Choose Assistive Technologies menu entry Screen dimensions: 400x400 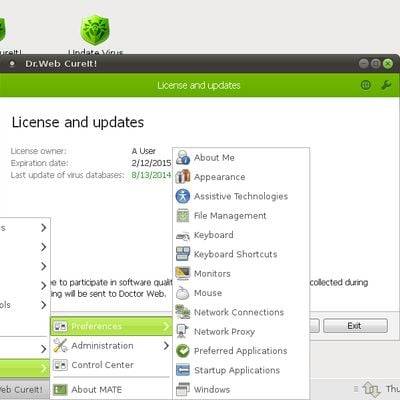click(241, 196)
